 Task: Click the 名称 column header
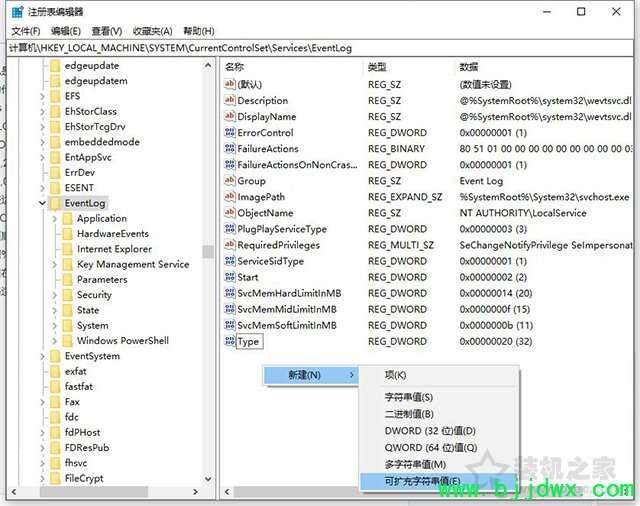[291, 67]
